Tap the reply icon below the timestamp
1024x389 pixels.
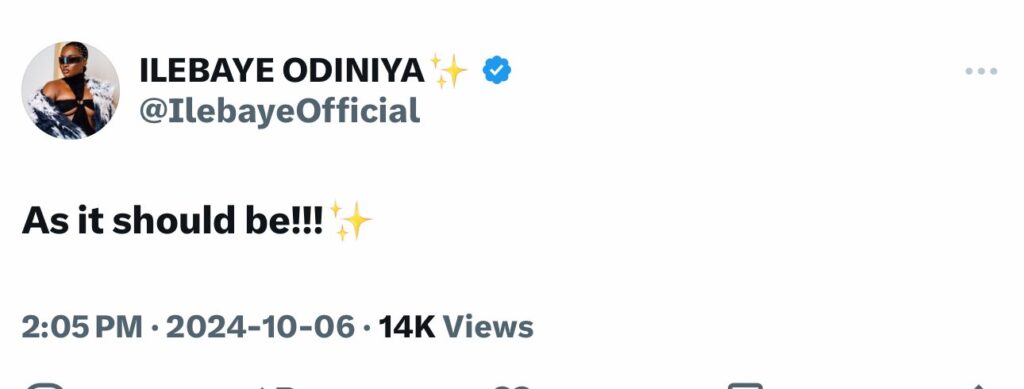coord(44,386)
